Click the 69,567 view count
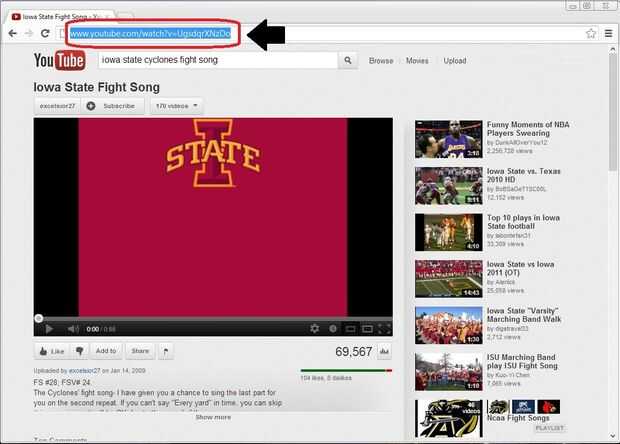 [353, 351]
